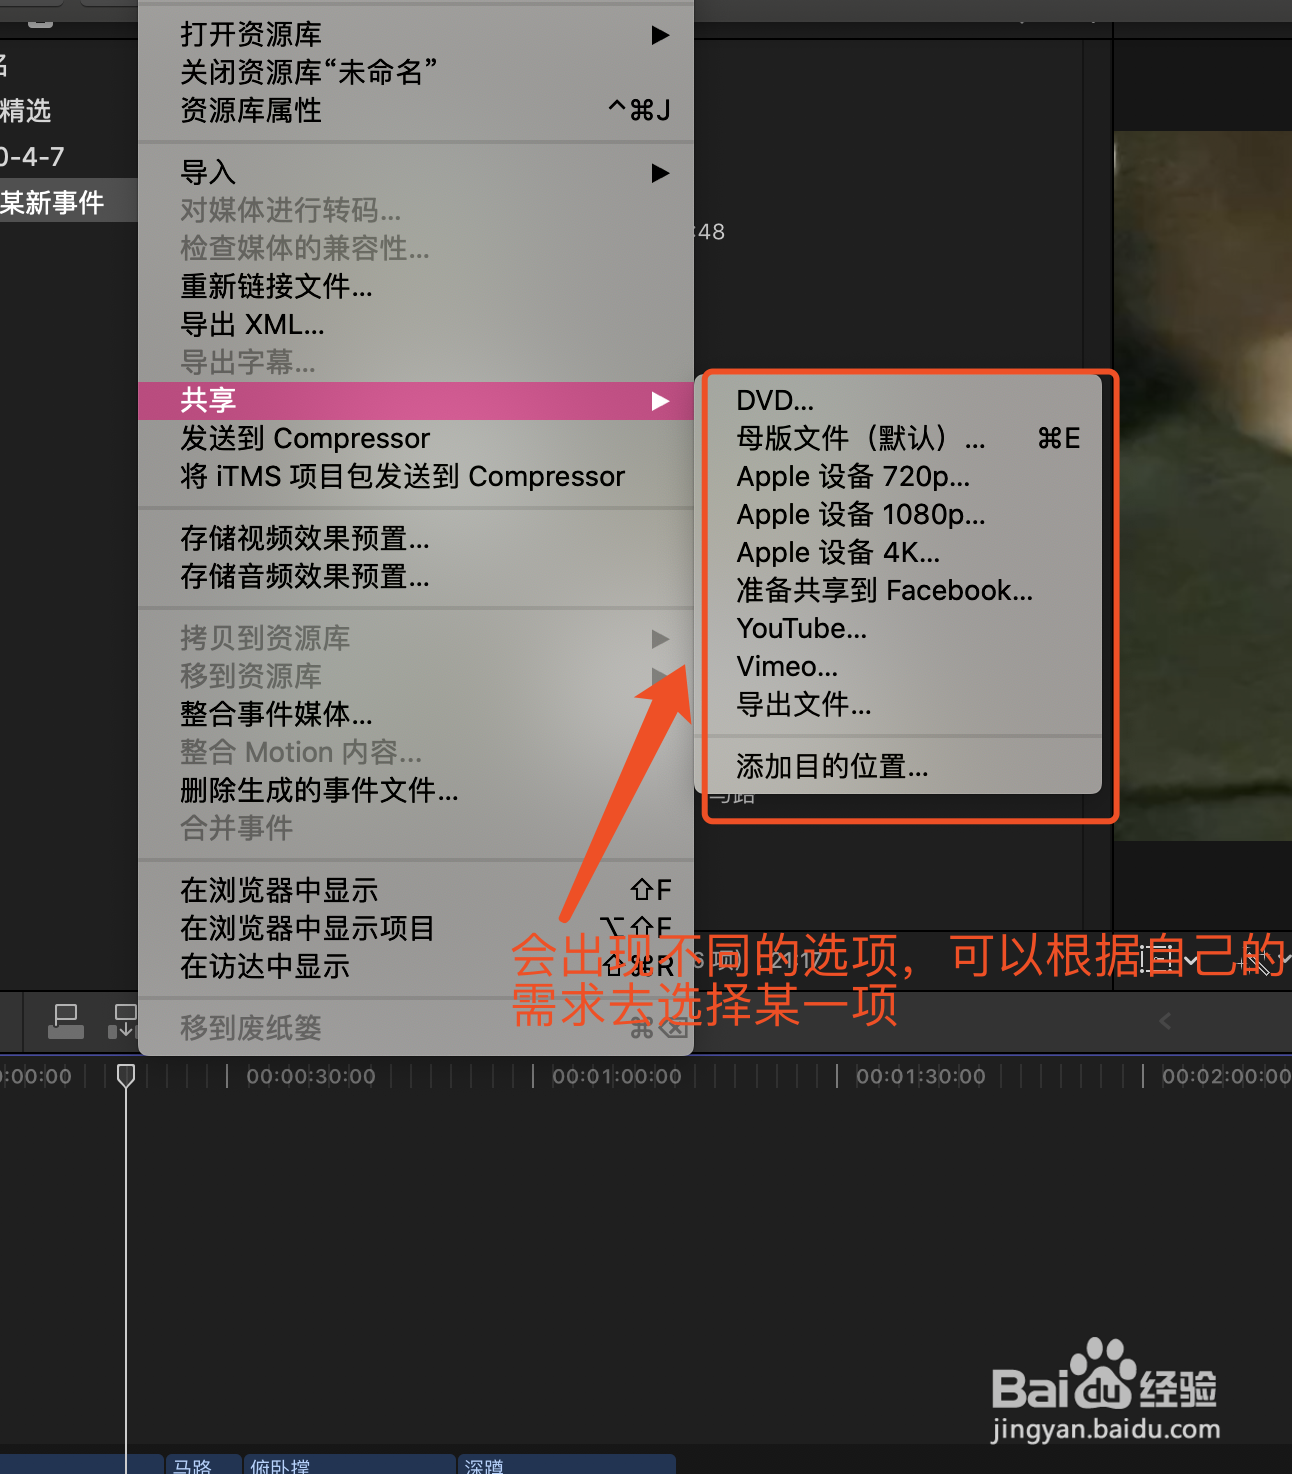Select the Vimeo sharing option
Screen dimensions: 1292x1474
click(786, 666)
